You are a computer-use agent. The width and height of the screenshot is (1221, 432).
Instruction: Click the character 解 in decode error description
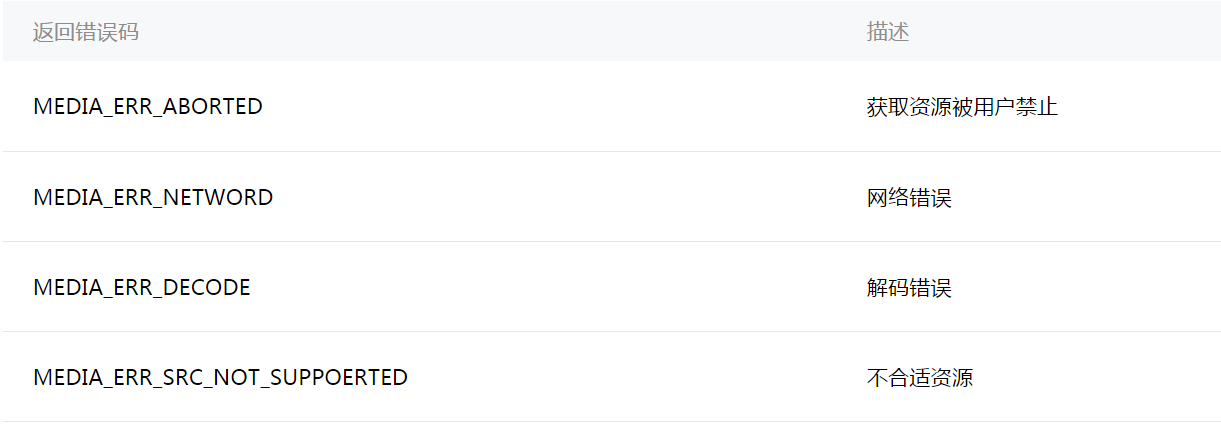[877, 288]
